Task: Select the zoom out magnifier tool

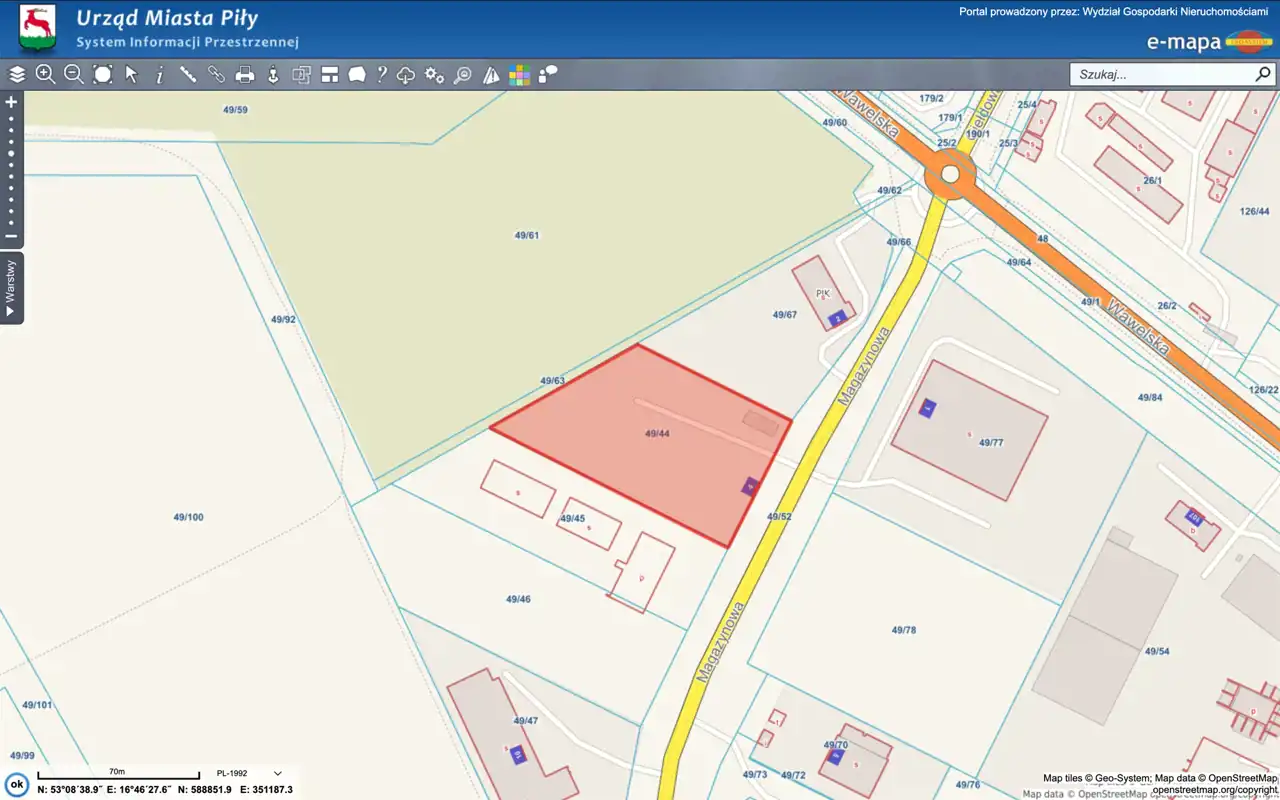Action: coord(74,74)
